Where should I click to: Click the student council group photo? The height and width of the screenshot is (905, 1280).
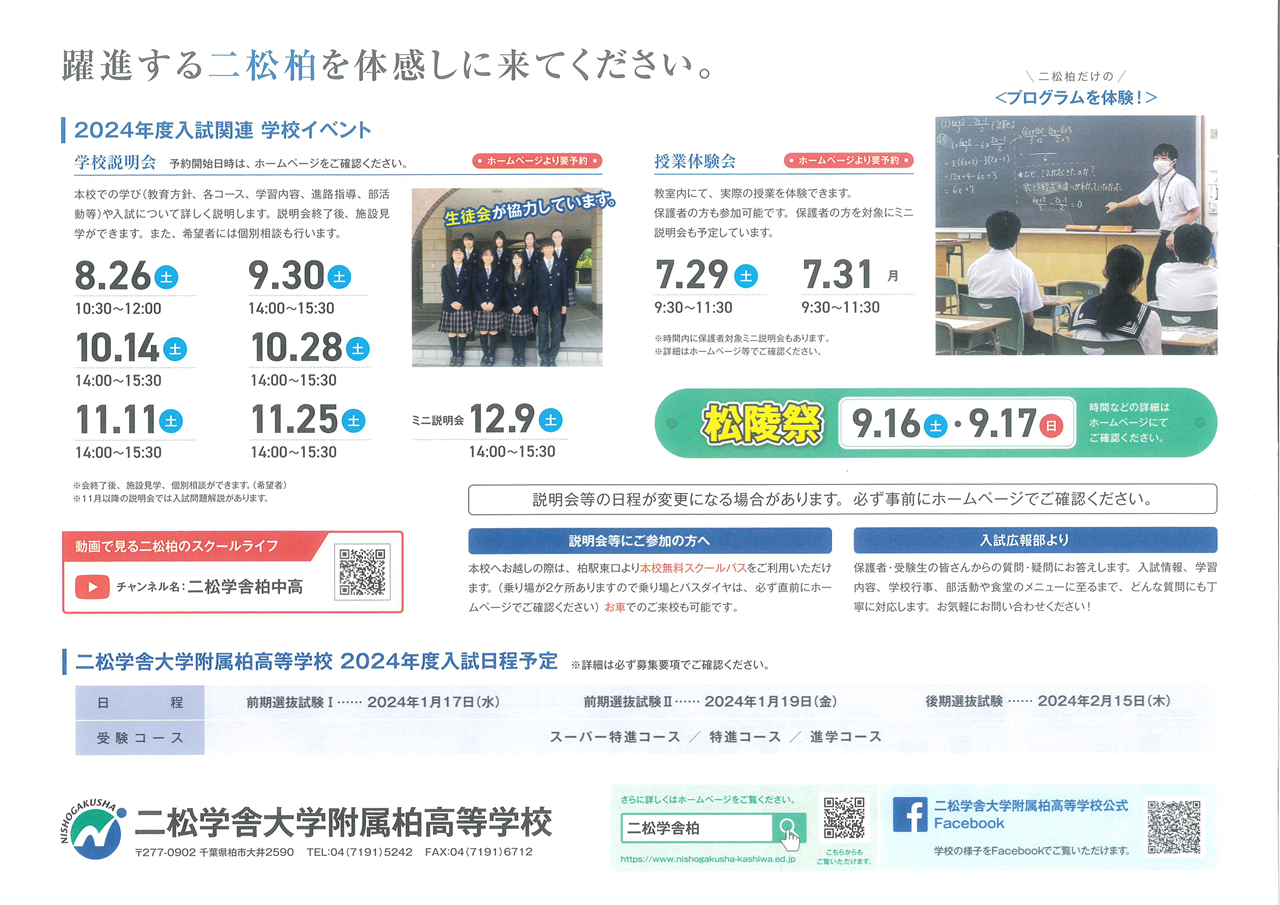click(507, 277)
